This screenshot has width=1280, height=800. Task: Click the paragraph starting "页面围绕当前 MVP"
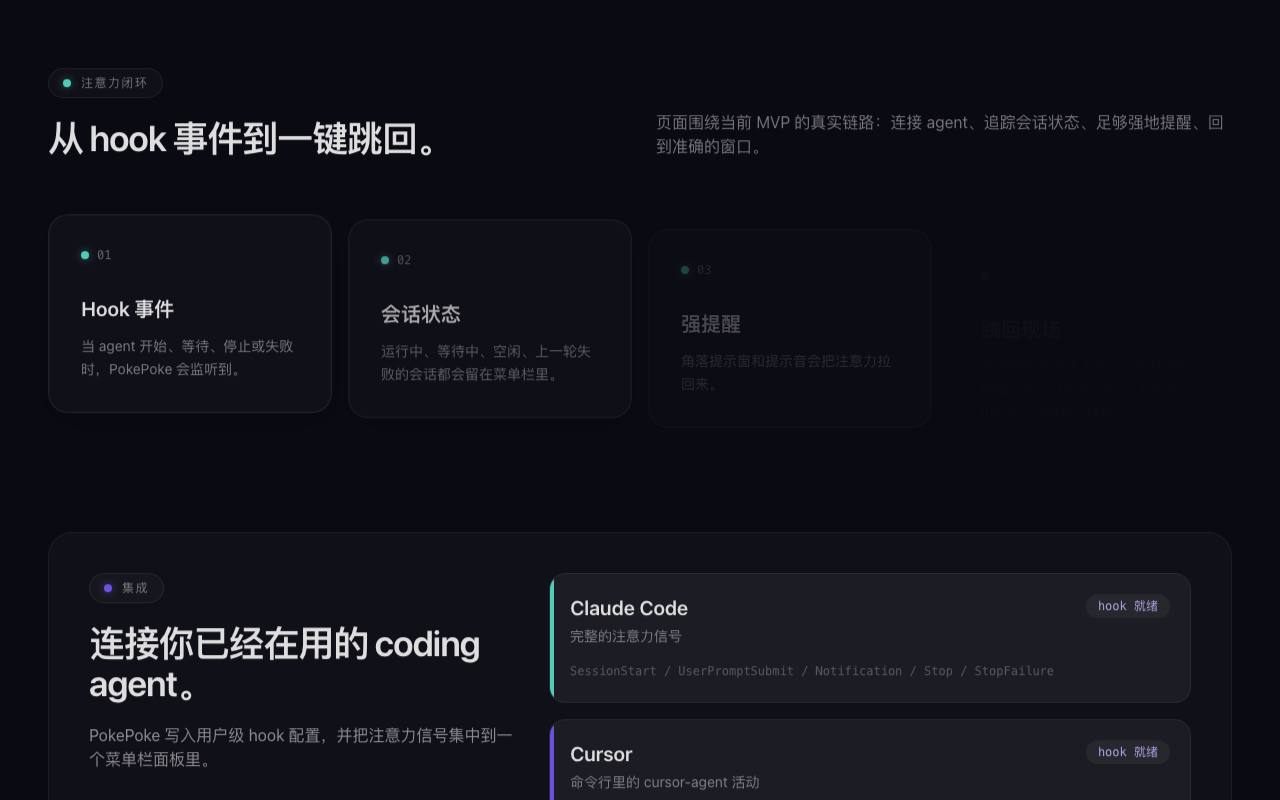click(940, 134)
